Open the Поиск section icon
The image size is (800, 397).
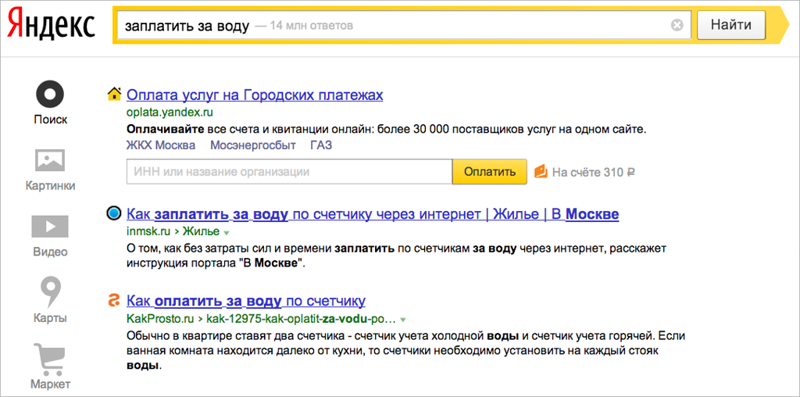[50, 94]
